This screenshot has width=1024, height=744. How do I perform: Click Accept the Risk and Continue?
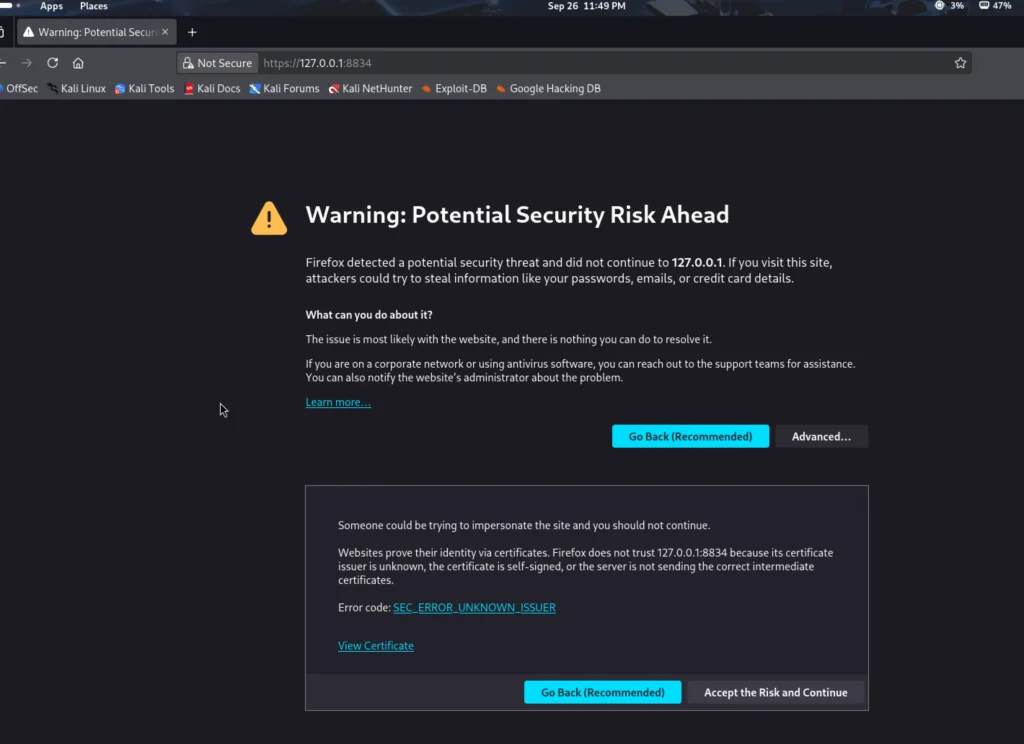tap(775, 693)
